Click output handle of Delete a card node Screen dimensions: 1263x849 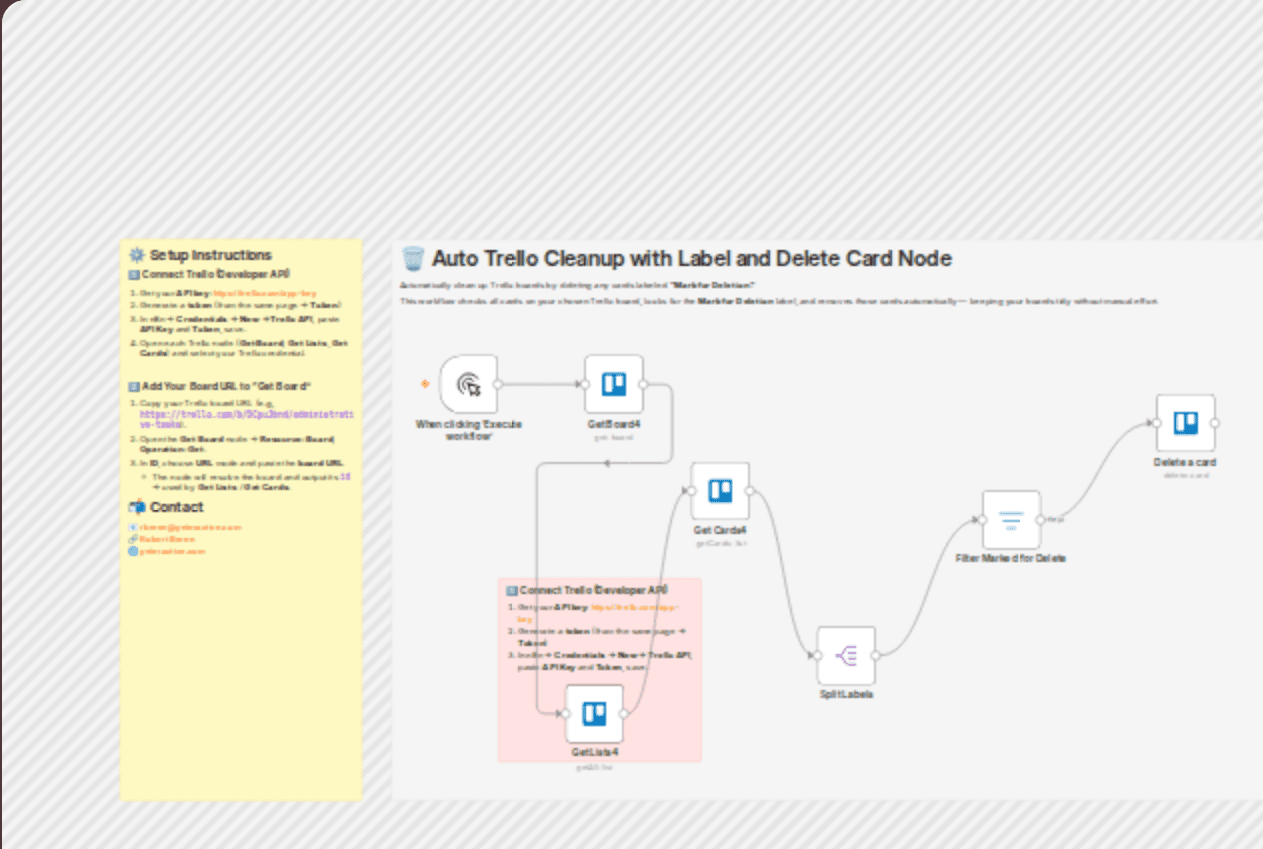(x=1214, y=422)
